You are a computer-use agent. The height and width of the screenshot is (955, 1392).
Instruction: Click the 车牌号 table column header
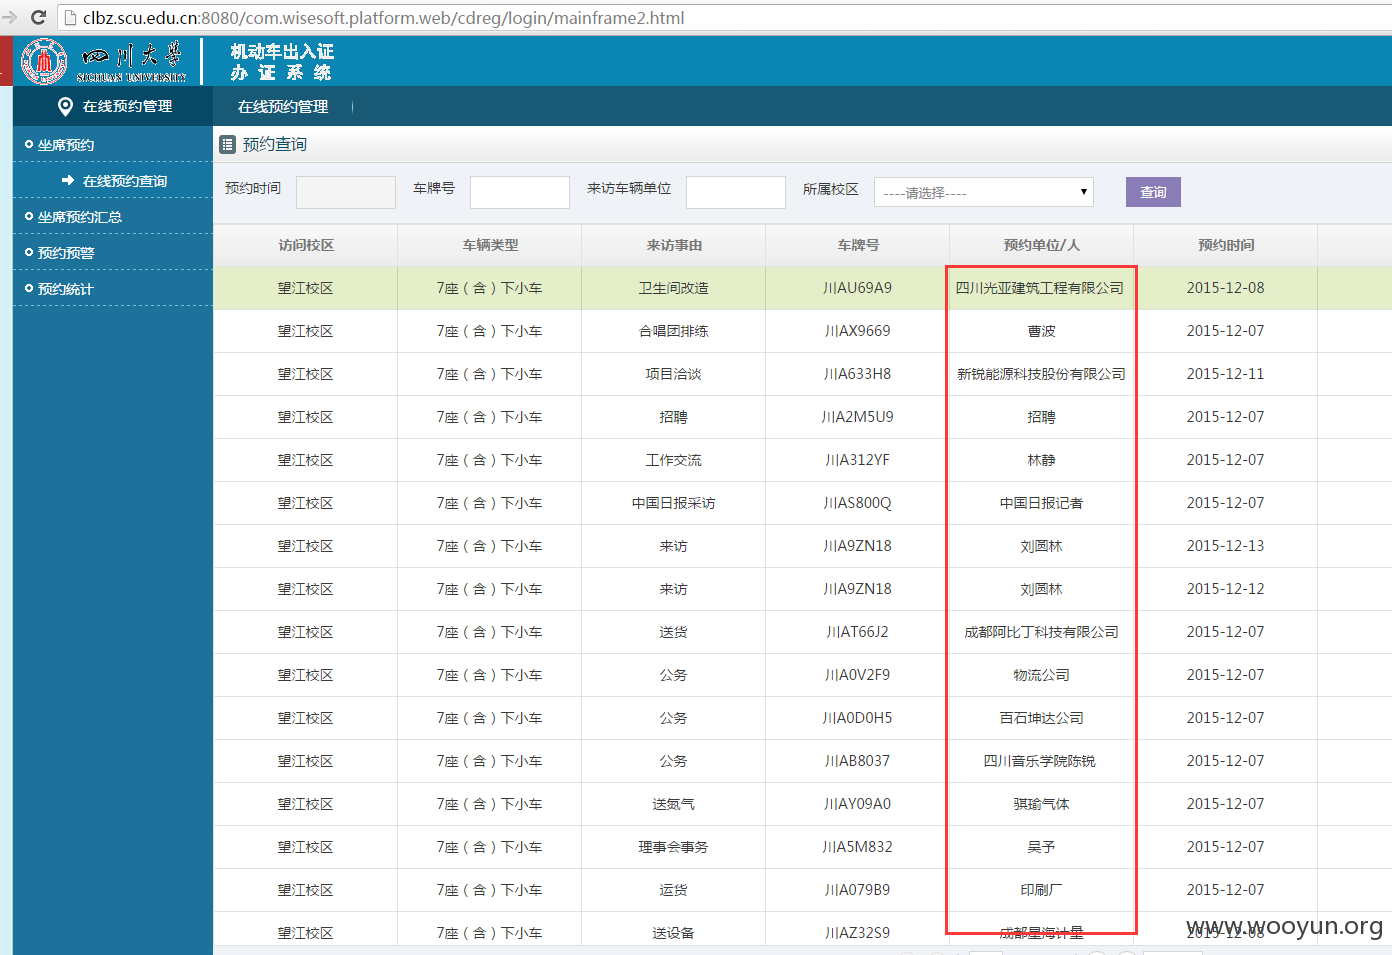(x=858, y=245)
